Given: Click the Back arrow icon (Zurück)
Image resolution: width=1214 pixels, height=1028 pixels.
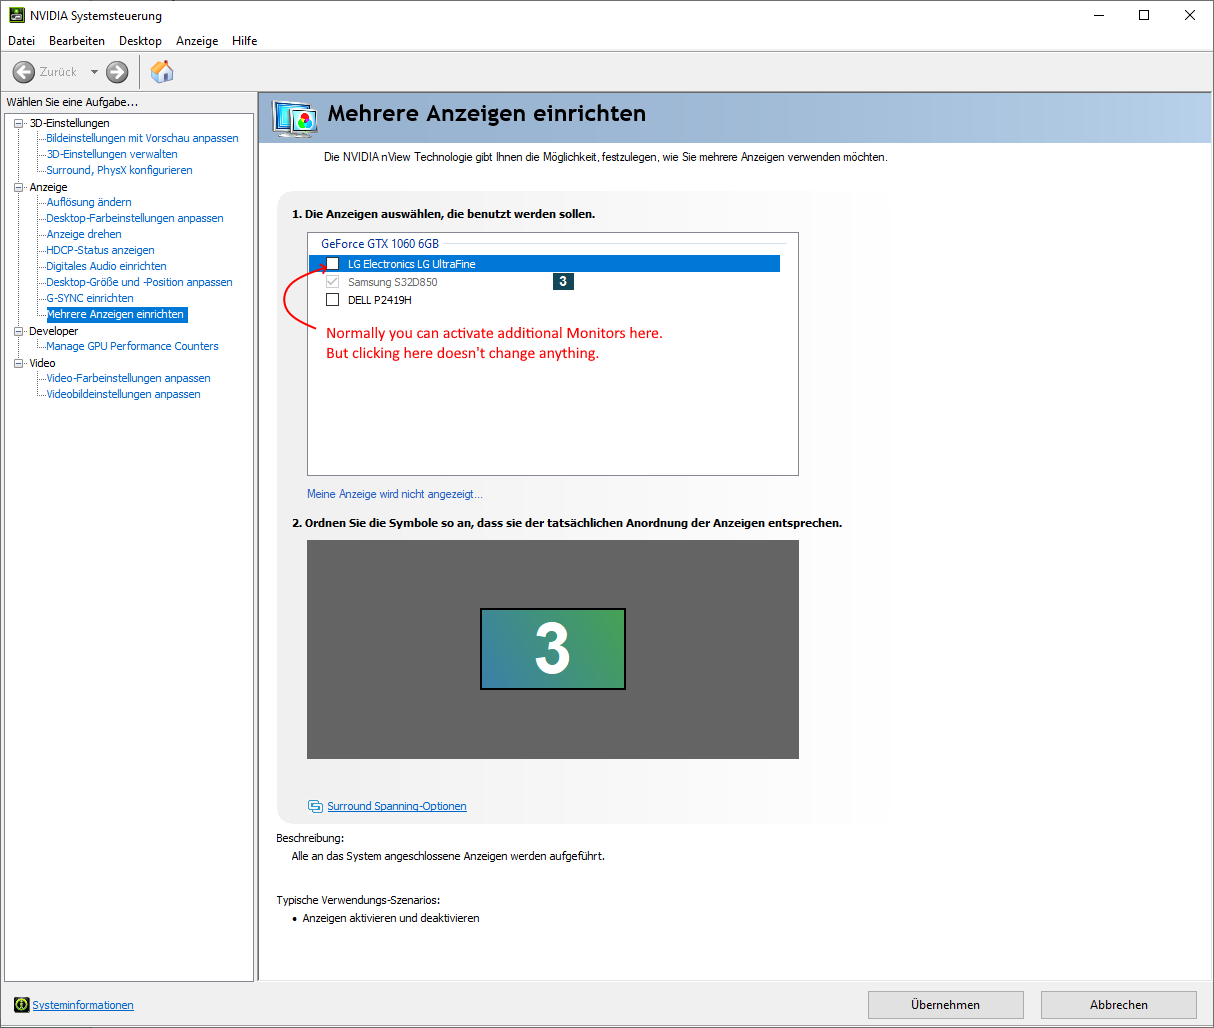Looking at the screenshot, I should [24, 72].
